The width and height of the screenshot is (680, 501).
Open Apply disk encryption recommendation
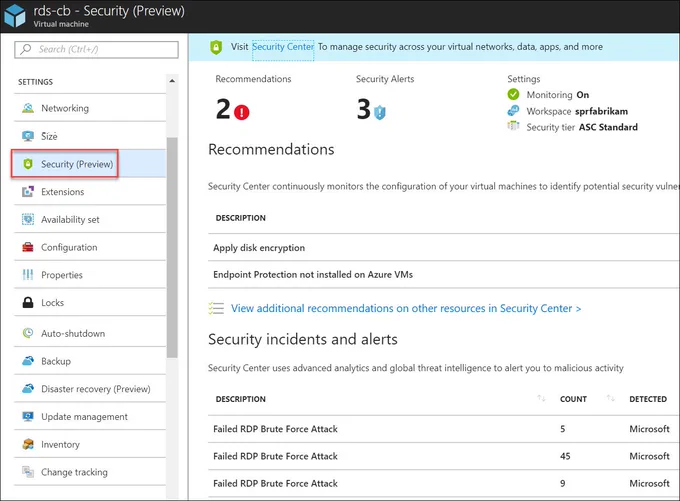coord(444,248)
